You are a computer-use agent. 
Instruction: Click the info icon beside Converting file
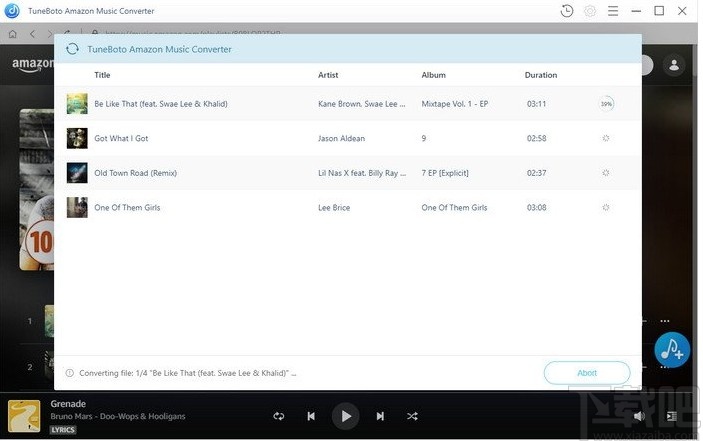click(x=69, y=373)
